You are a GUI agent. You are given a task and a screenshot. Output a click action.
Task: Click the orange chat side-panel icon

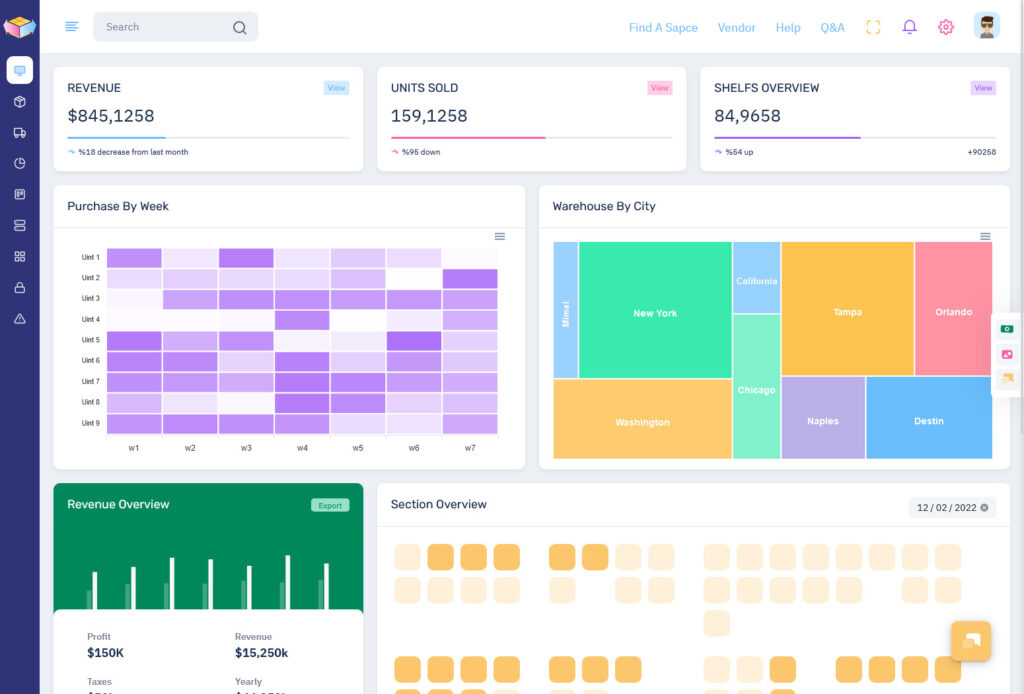pos(1006,378)
